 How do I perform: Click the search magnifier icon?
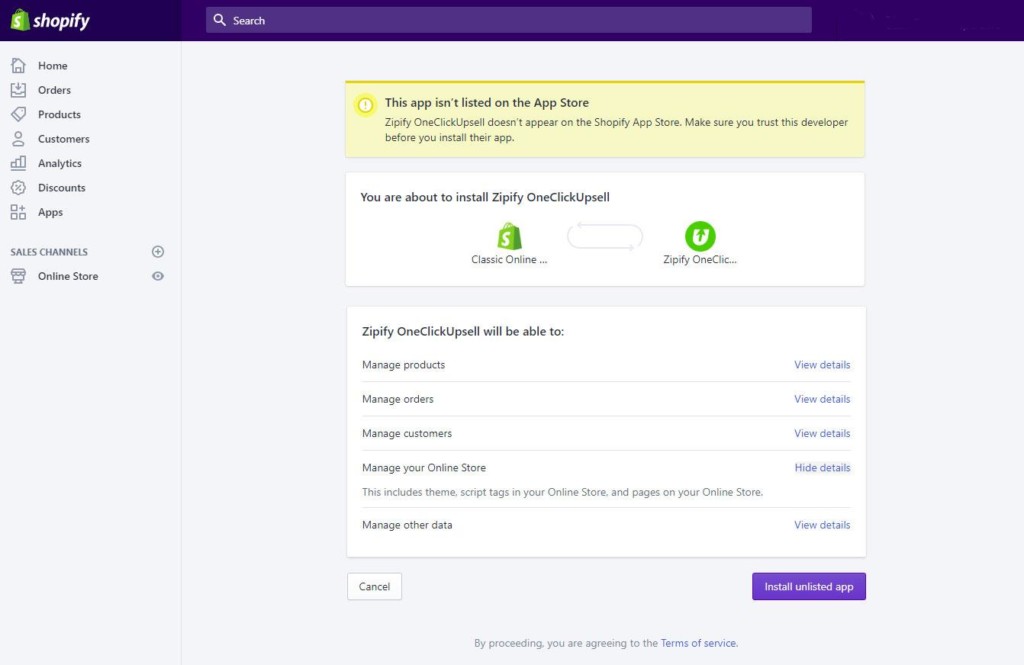click(x=219, y=20)
